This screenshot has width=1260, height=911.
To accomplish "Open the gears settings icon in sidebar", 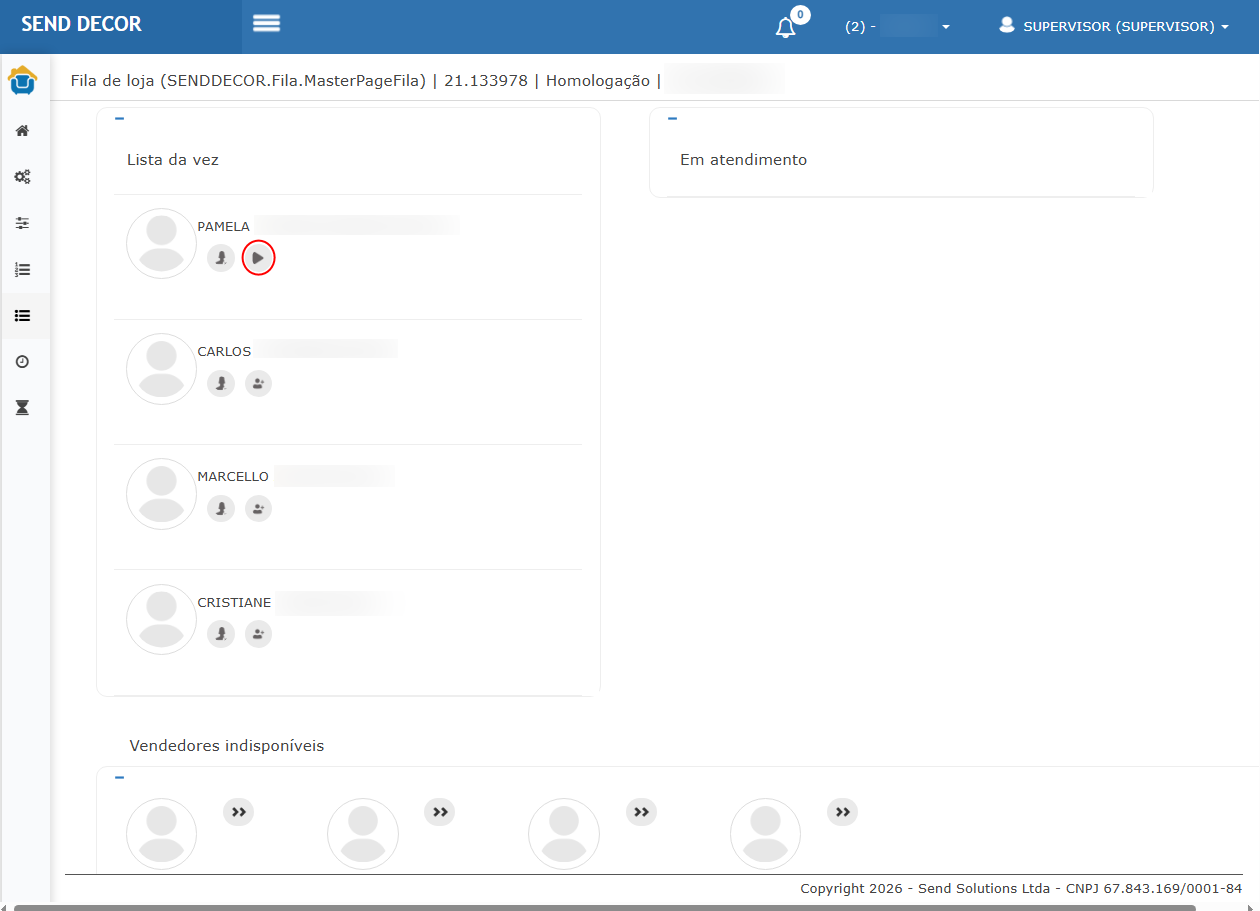I will click(22, 177).
